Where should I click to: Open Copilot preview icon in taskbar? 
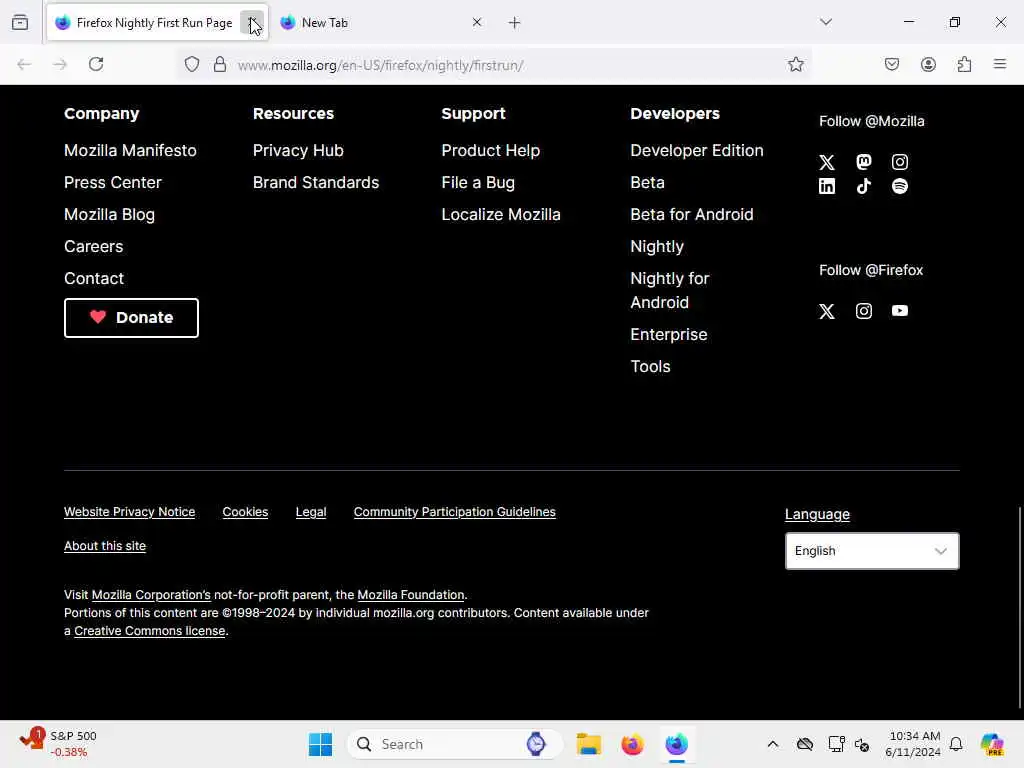[x=992, y=744]
